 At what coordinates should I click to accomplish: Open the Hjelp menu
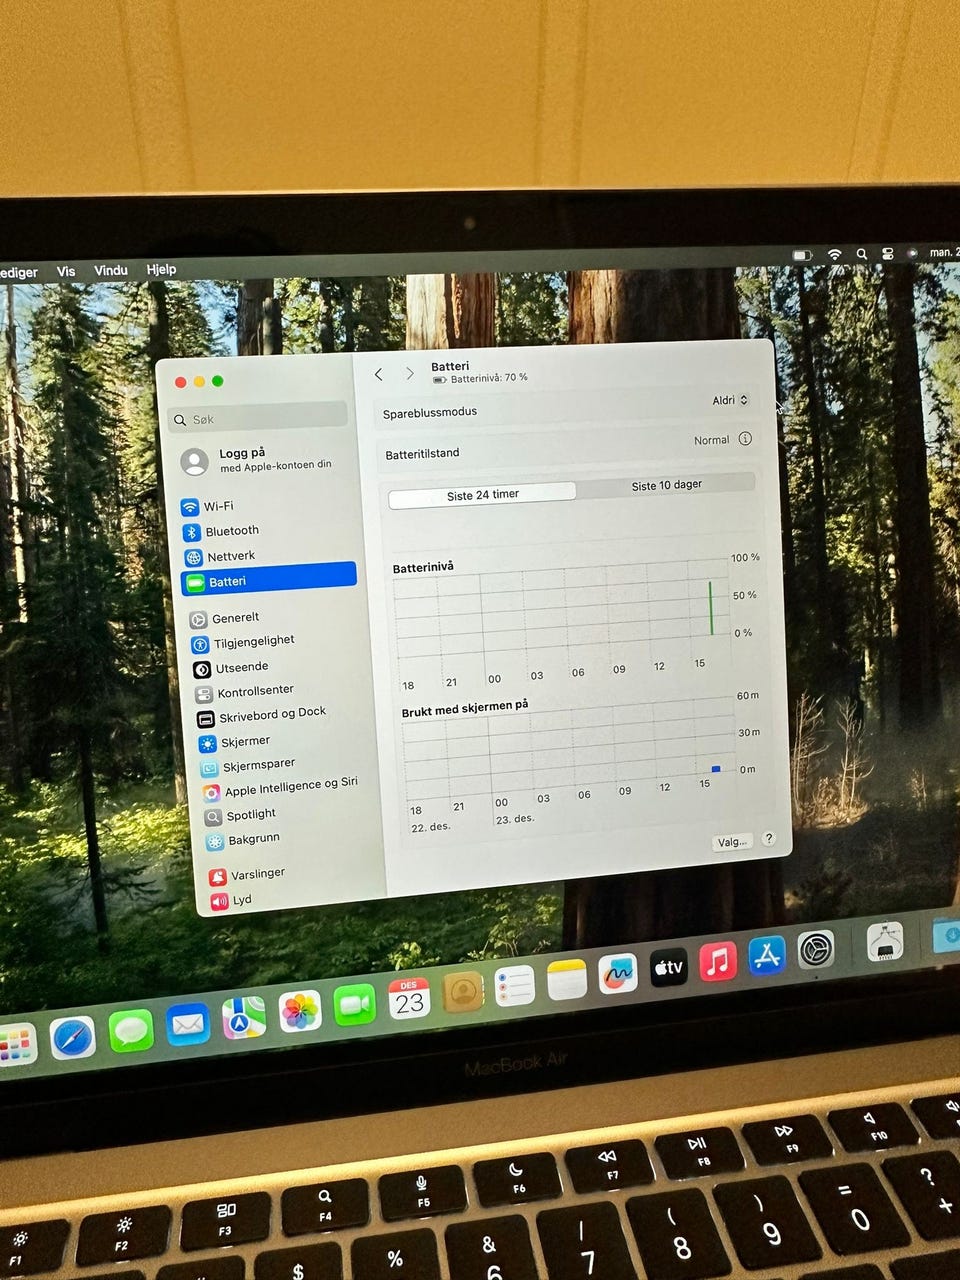161,269
